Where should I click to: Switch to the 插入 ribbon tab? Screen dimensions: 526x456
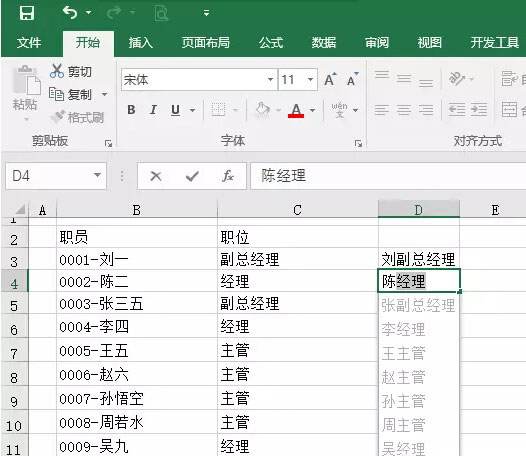[141, 43]
